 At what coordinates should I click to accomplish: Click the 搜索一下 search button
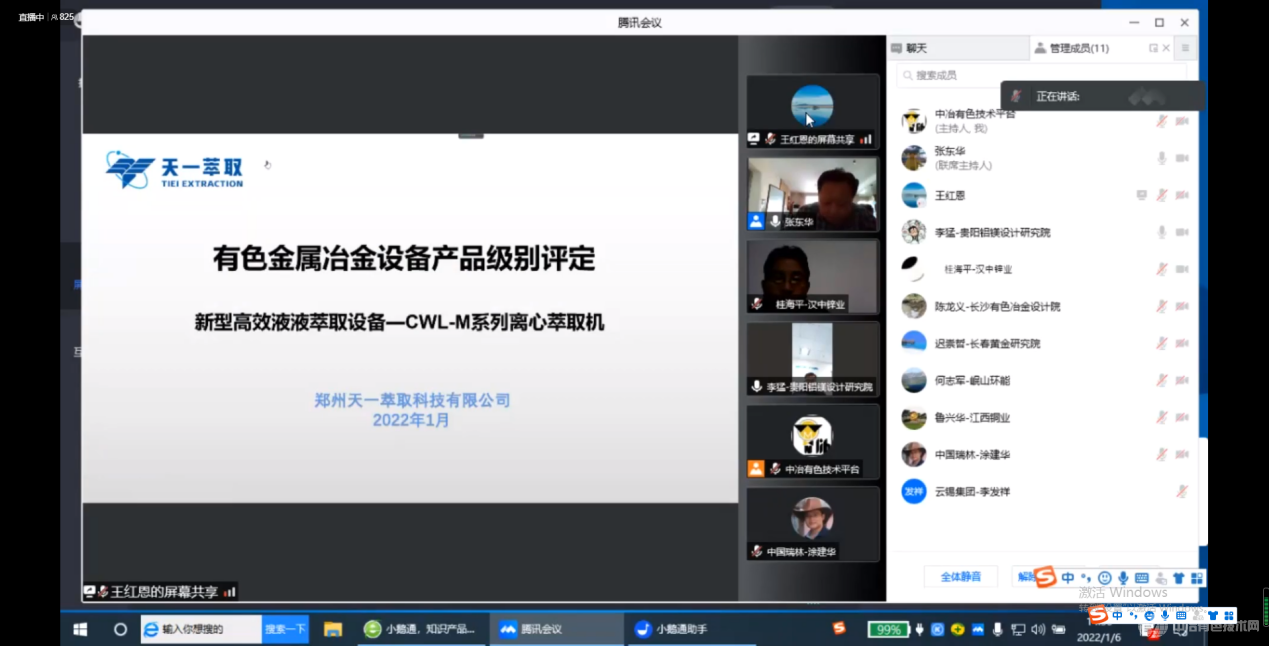pyautogui.click(x=285, y=629)
